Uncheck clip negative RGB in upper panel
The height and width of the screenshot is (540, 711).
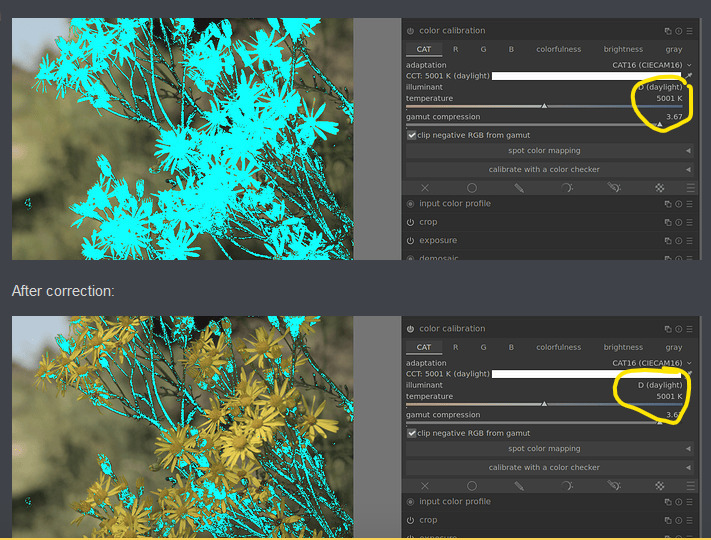412,135
